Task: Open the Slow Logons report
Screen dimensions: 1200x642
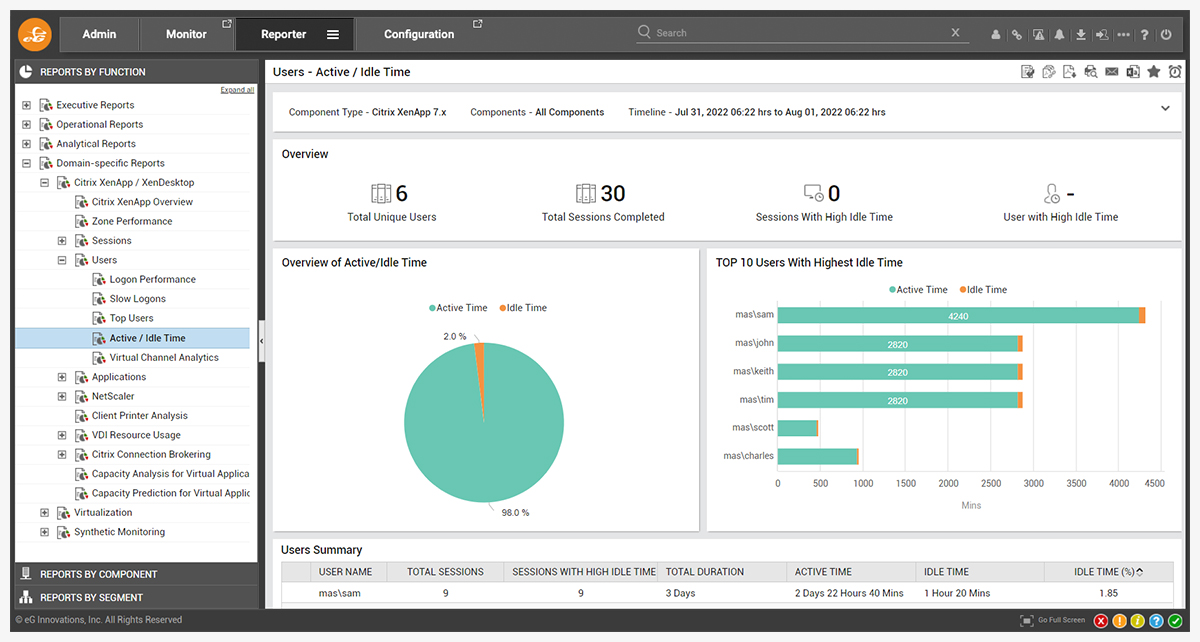Action: (137, 299)
